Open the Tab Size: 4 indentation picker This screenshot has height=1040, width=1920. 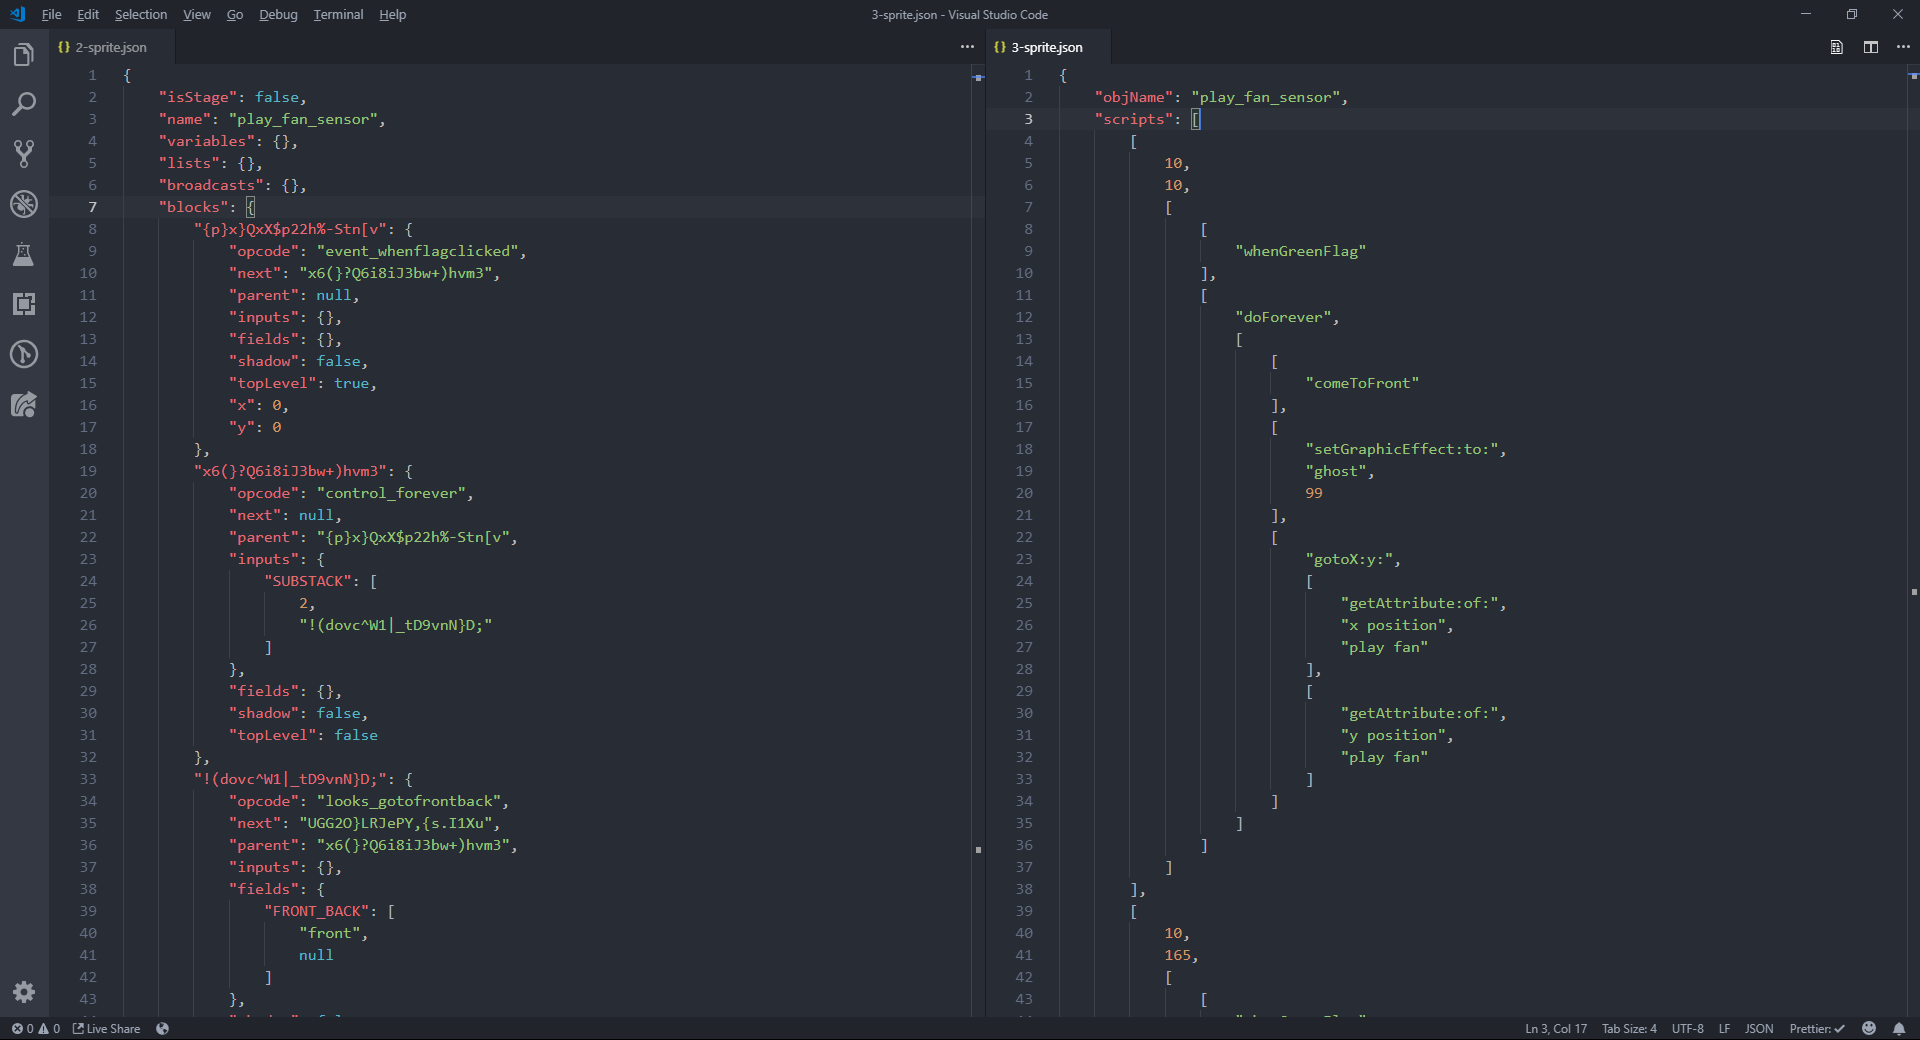click(1629, 1029)
